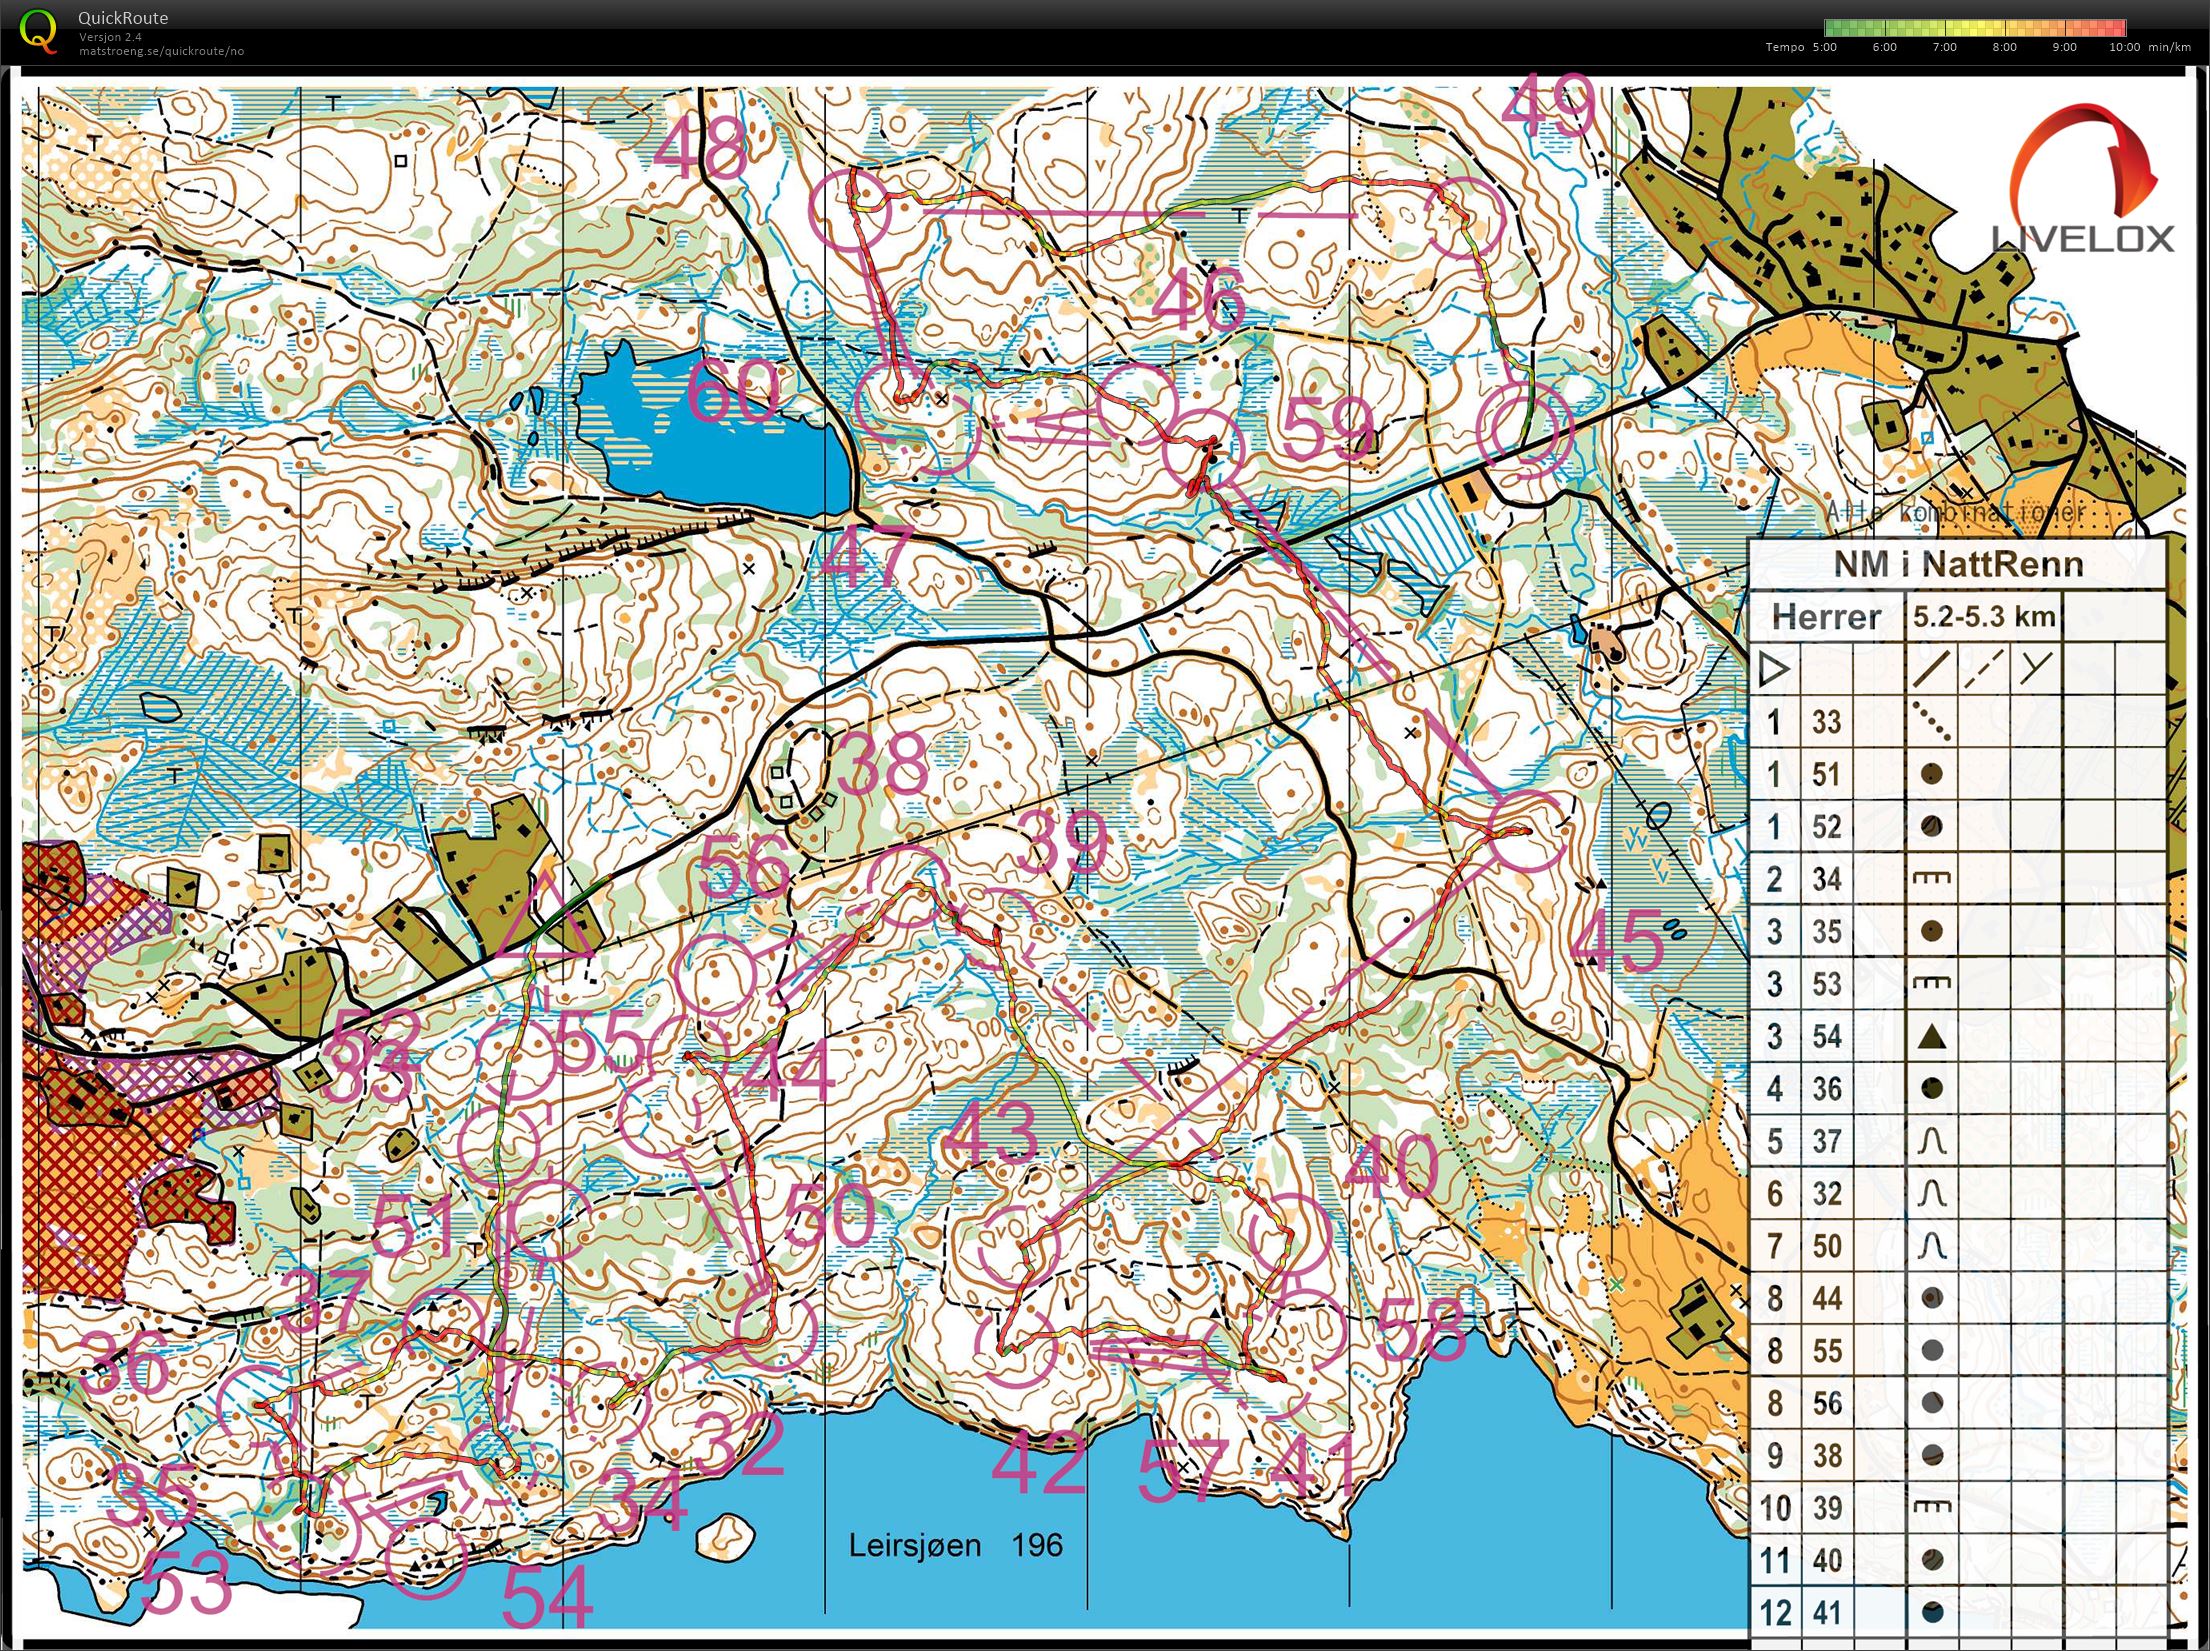Click the cliff symbol for control 53

click(1931, 983)
